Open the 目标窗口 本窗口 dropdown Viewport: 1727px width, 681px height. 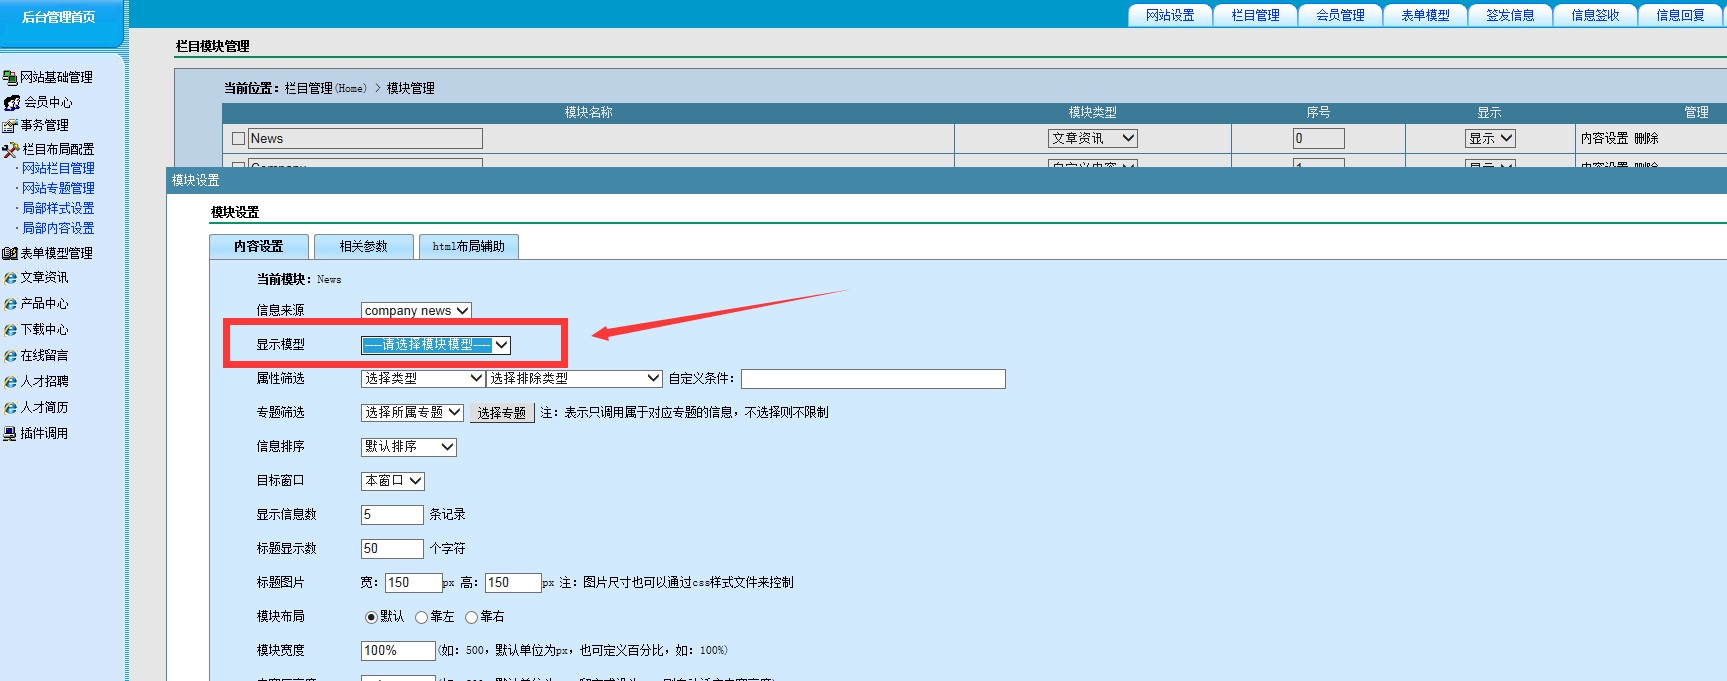pos(392,481)
